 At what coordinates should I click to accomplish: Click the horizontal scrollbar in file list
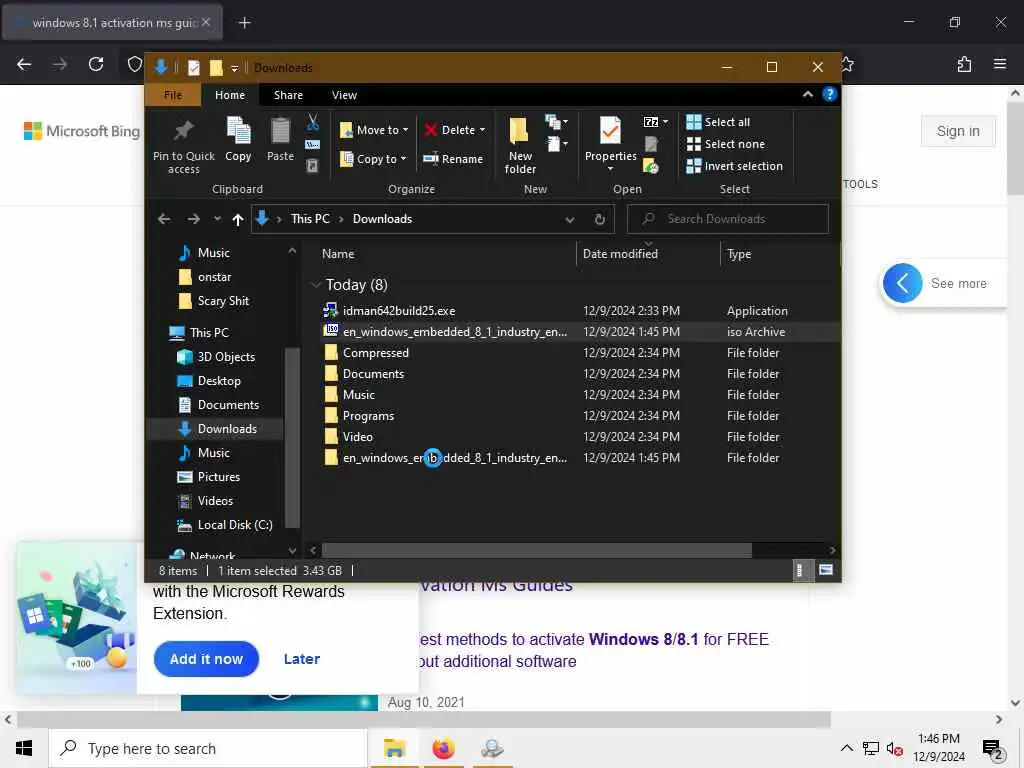[x=536, y=551]
